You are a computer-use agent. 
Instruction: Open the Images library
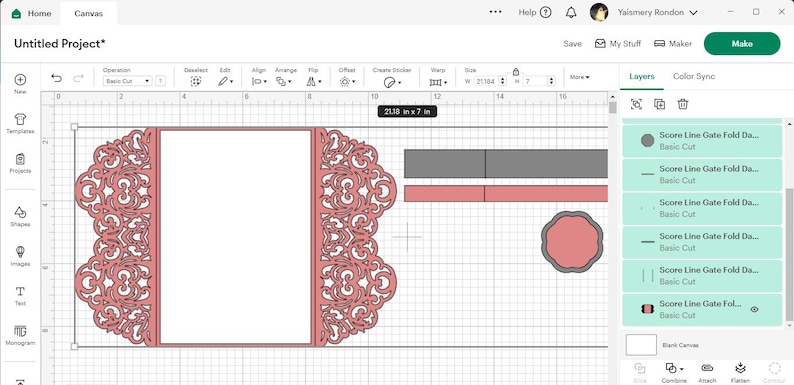(20, 256)
